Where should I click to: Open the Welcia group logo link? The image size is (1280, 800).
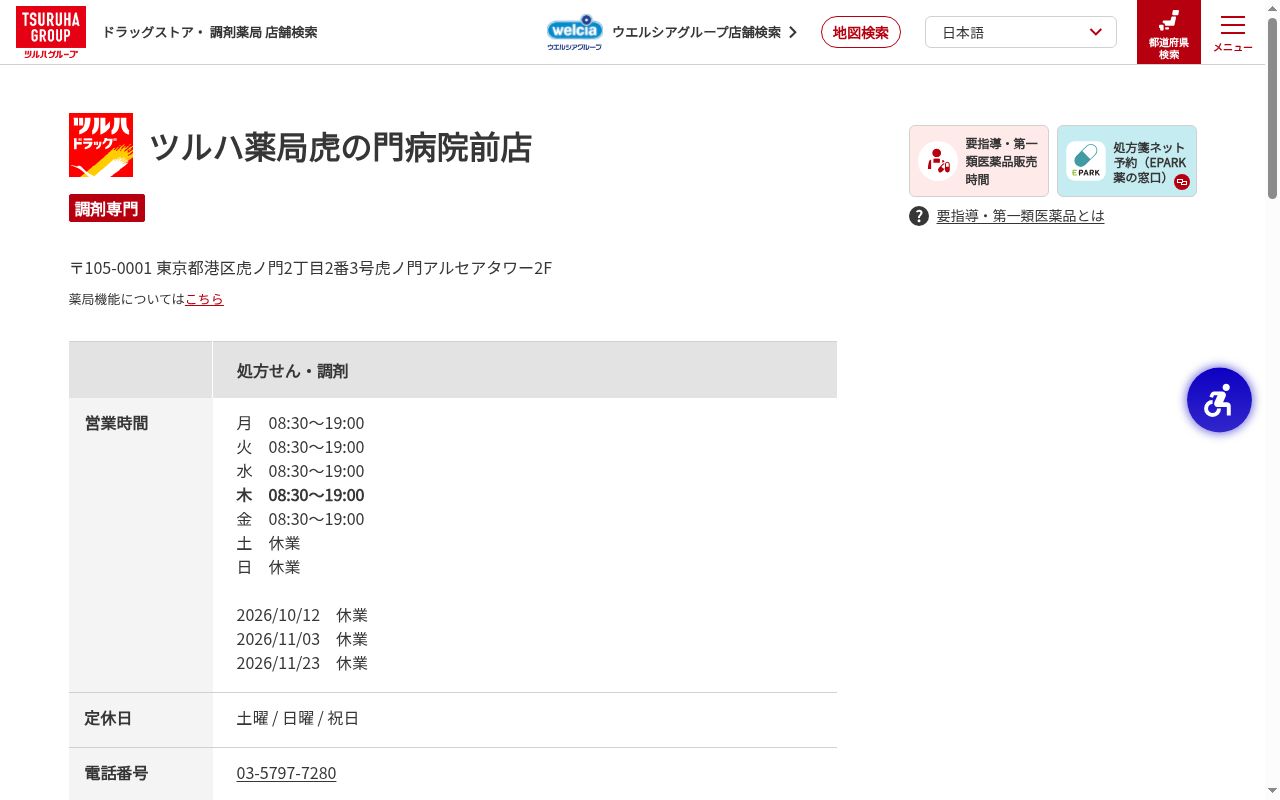(x=574, y=32)
